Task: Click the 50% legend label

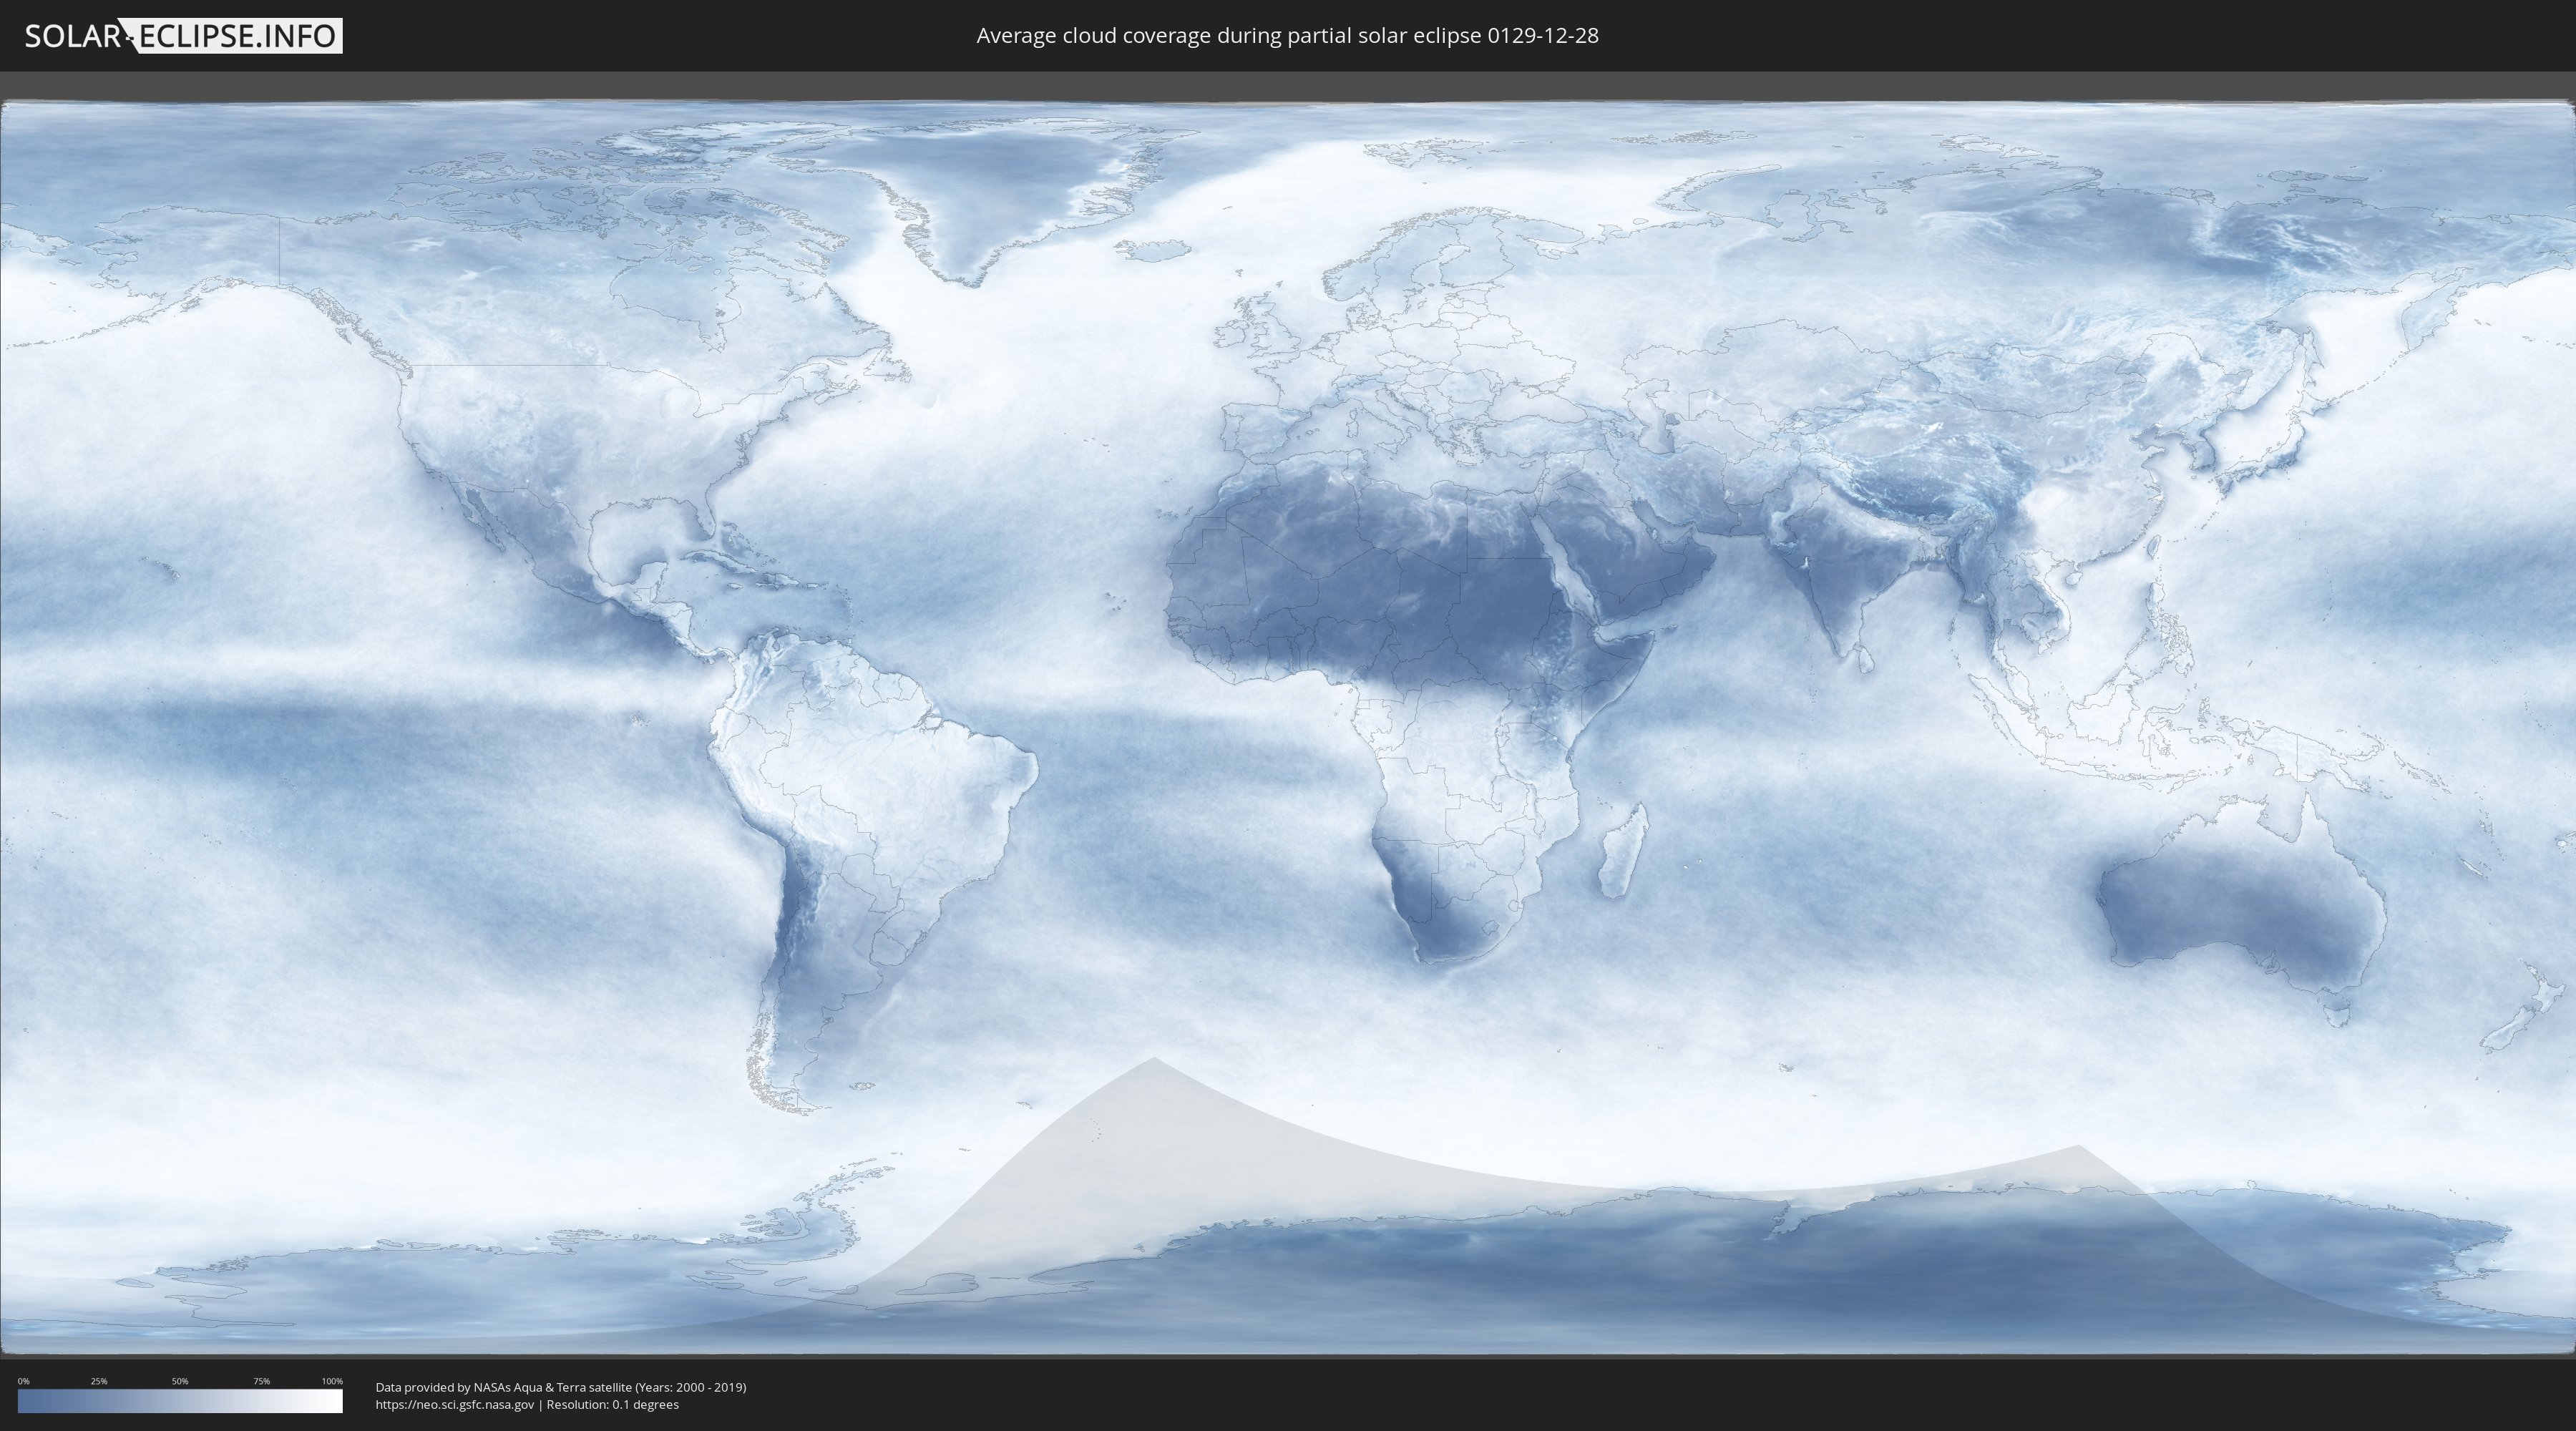Action: coord(180,1381)
